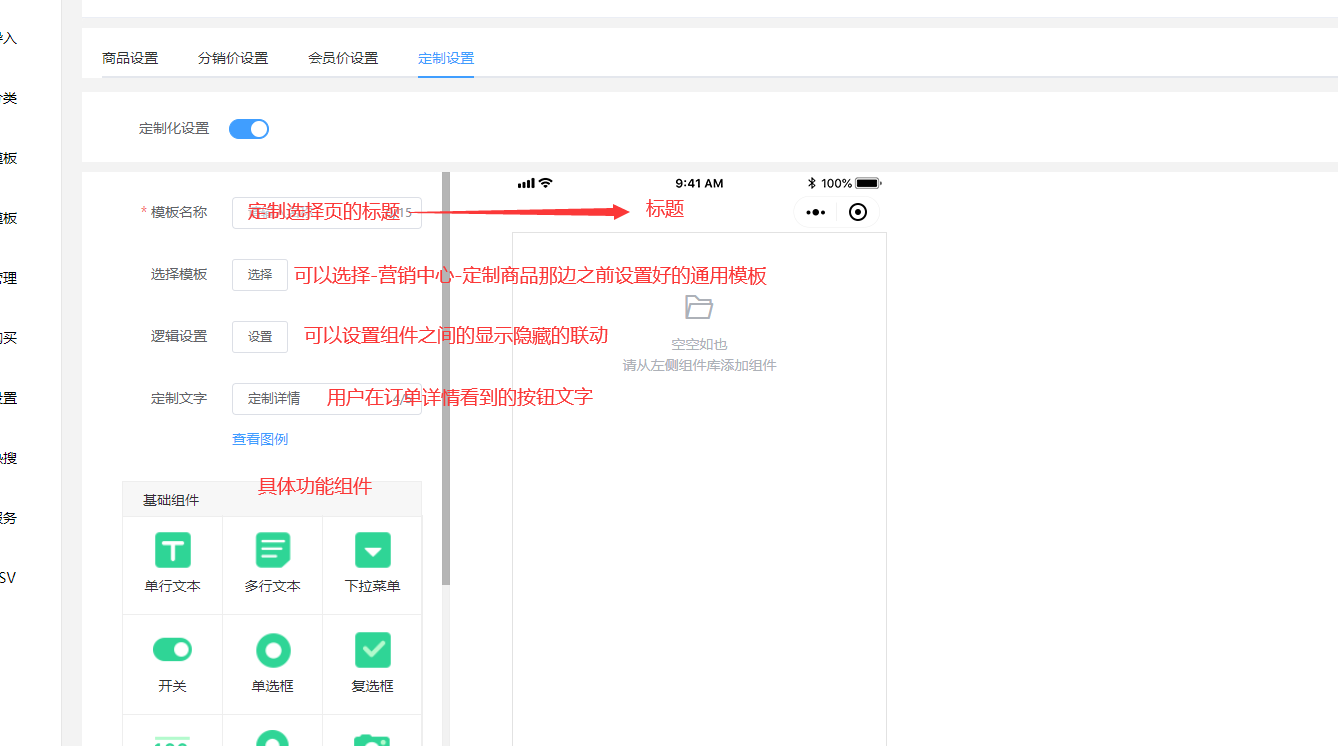The height and width of the screenshot is (746, 1338).
Task: Click the 定制化设置 label
Action: coord(174,129)
